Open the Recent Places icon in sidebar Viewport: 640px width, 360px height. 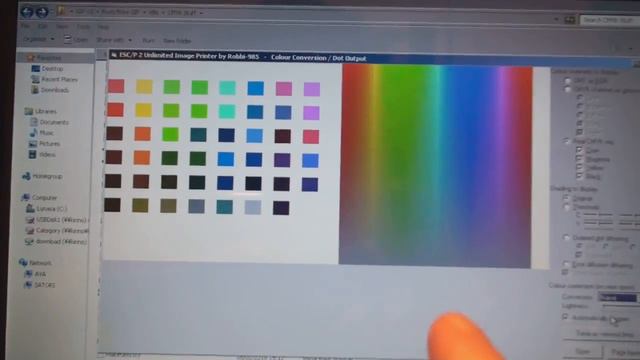pyautogui.click(x=35, y=79)
